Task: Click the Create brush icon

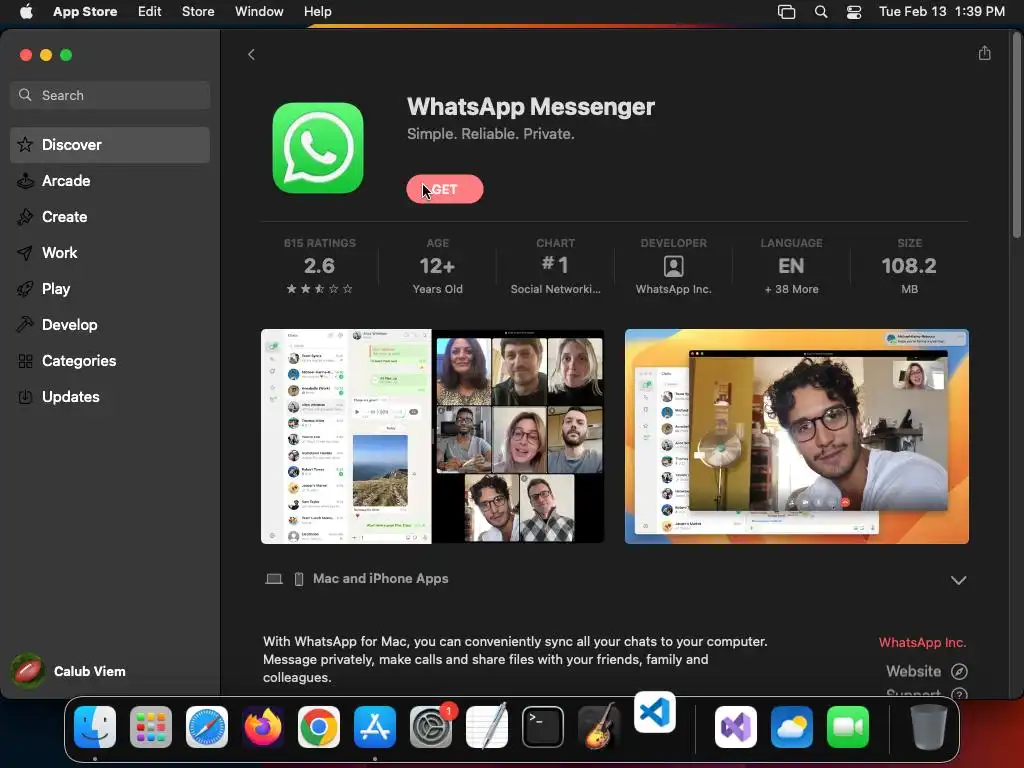Action: point(25,217)
